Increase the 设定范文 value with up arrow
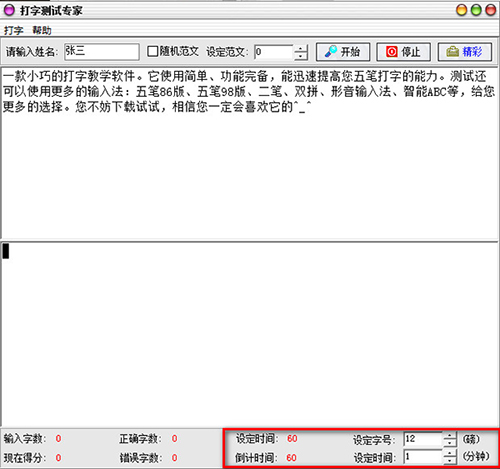The image size is (500, 469). point(301,49)
